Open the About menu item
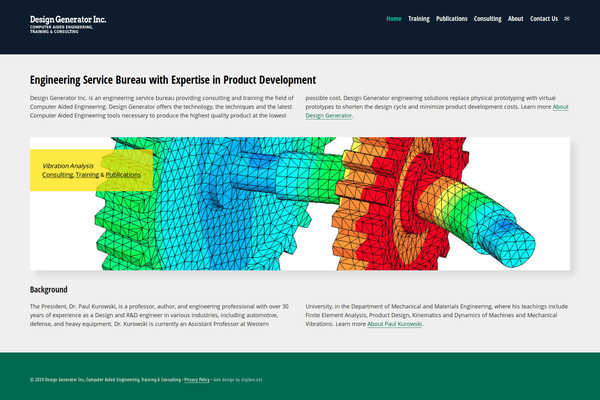The image size is (600, 400). click(515, 18)
